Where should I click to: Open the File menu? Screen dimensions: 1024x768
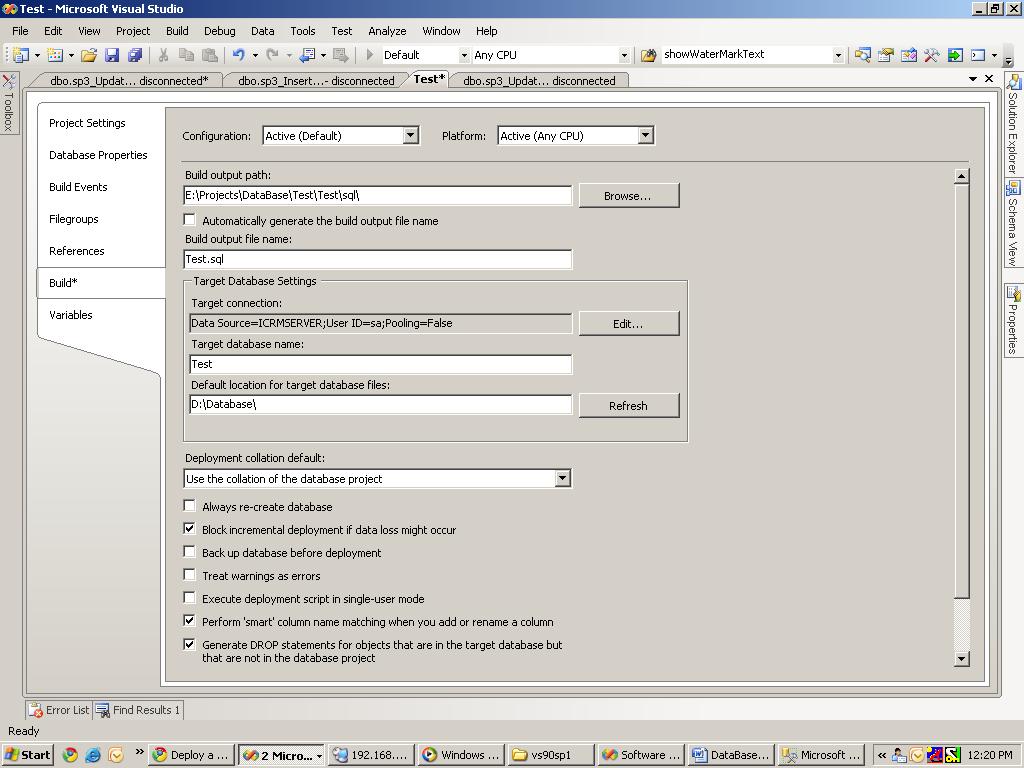(20, 31)
